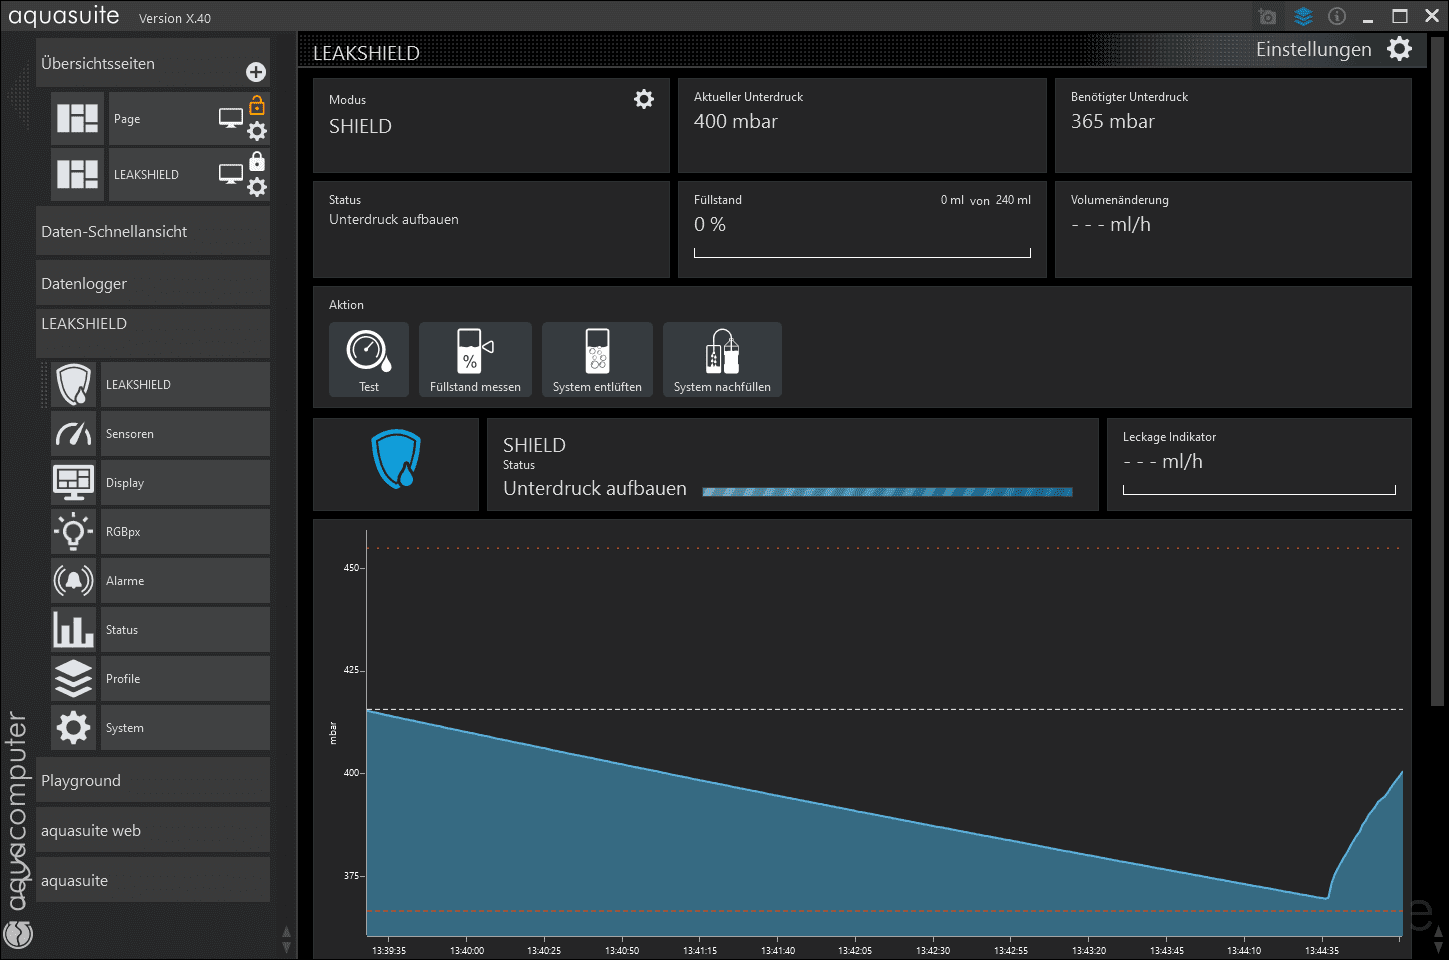The width and height of the screenshot is (1449, 960).
Task: Open the Alarme bell page
Action: point(74,580)
